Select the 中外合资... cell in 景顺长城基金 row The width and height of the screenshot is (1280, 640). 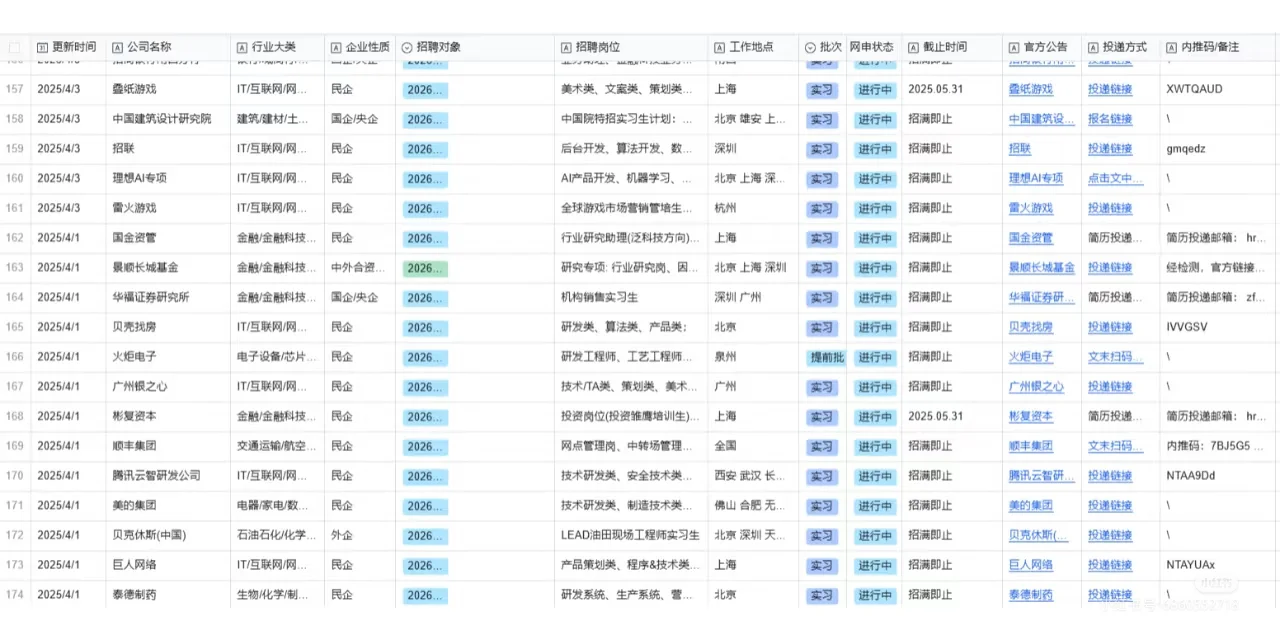click(359, 268)
